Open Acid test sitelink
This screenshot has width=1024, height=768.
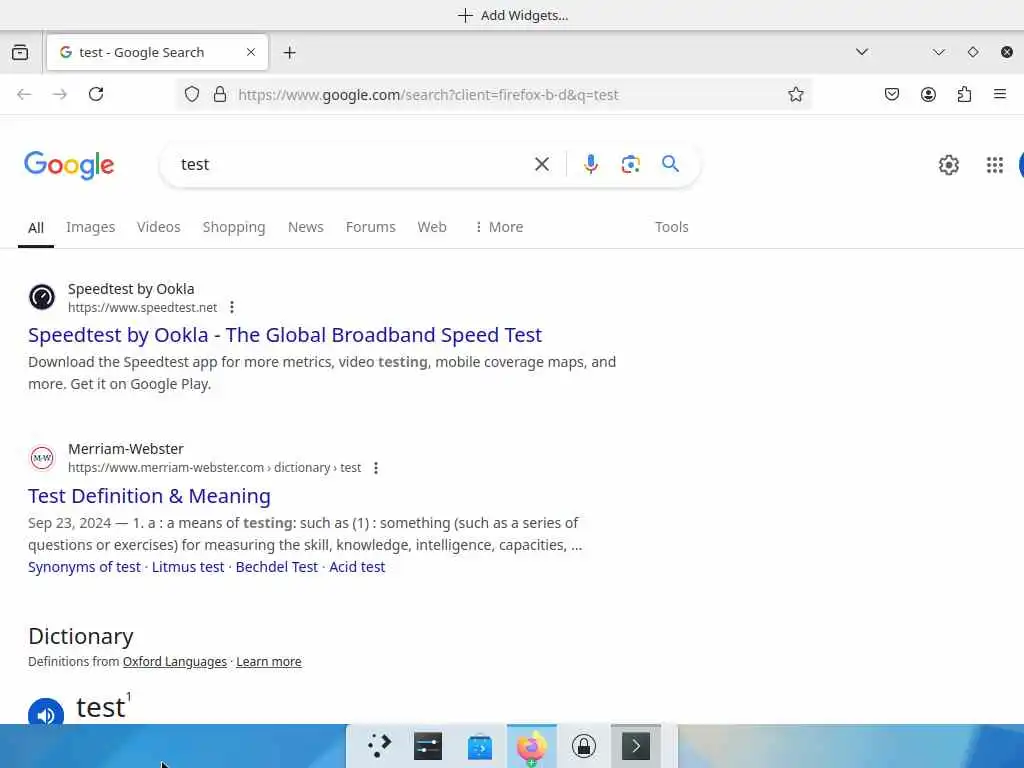point(357,567)
